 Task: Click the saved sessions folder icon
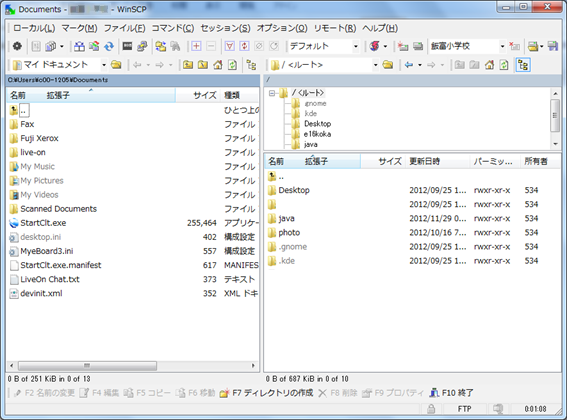[x=533, y=46]
